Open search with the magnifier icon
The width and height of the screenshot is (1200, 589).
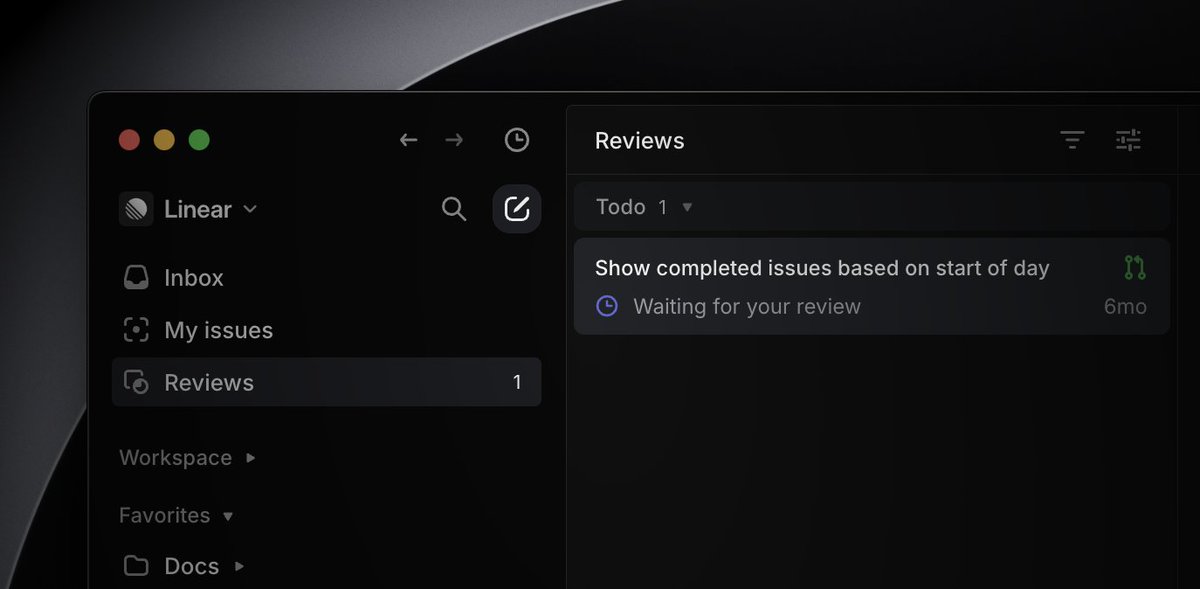click(454, 209)
